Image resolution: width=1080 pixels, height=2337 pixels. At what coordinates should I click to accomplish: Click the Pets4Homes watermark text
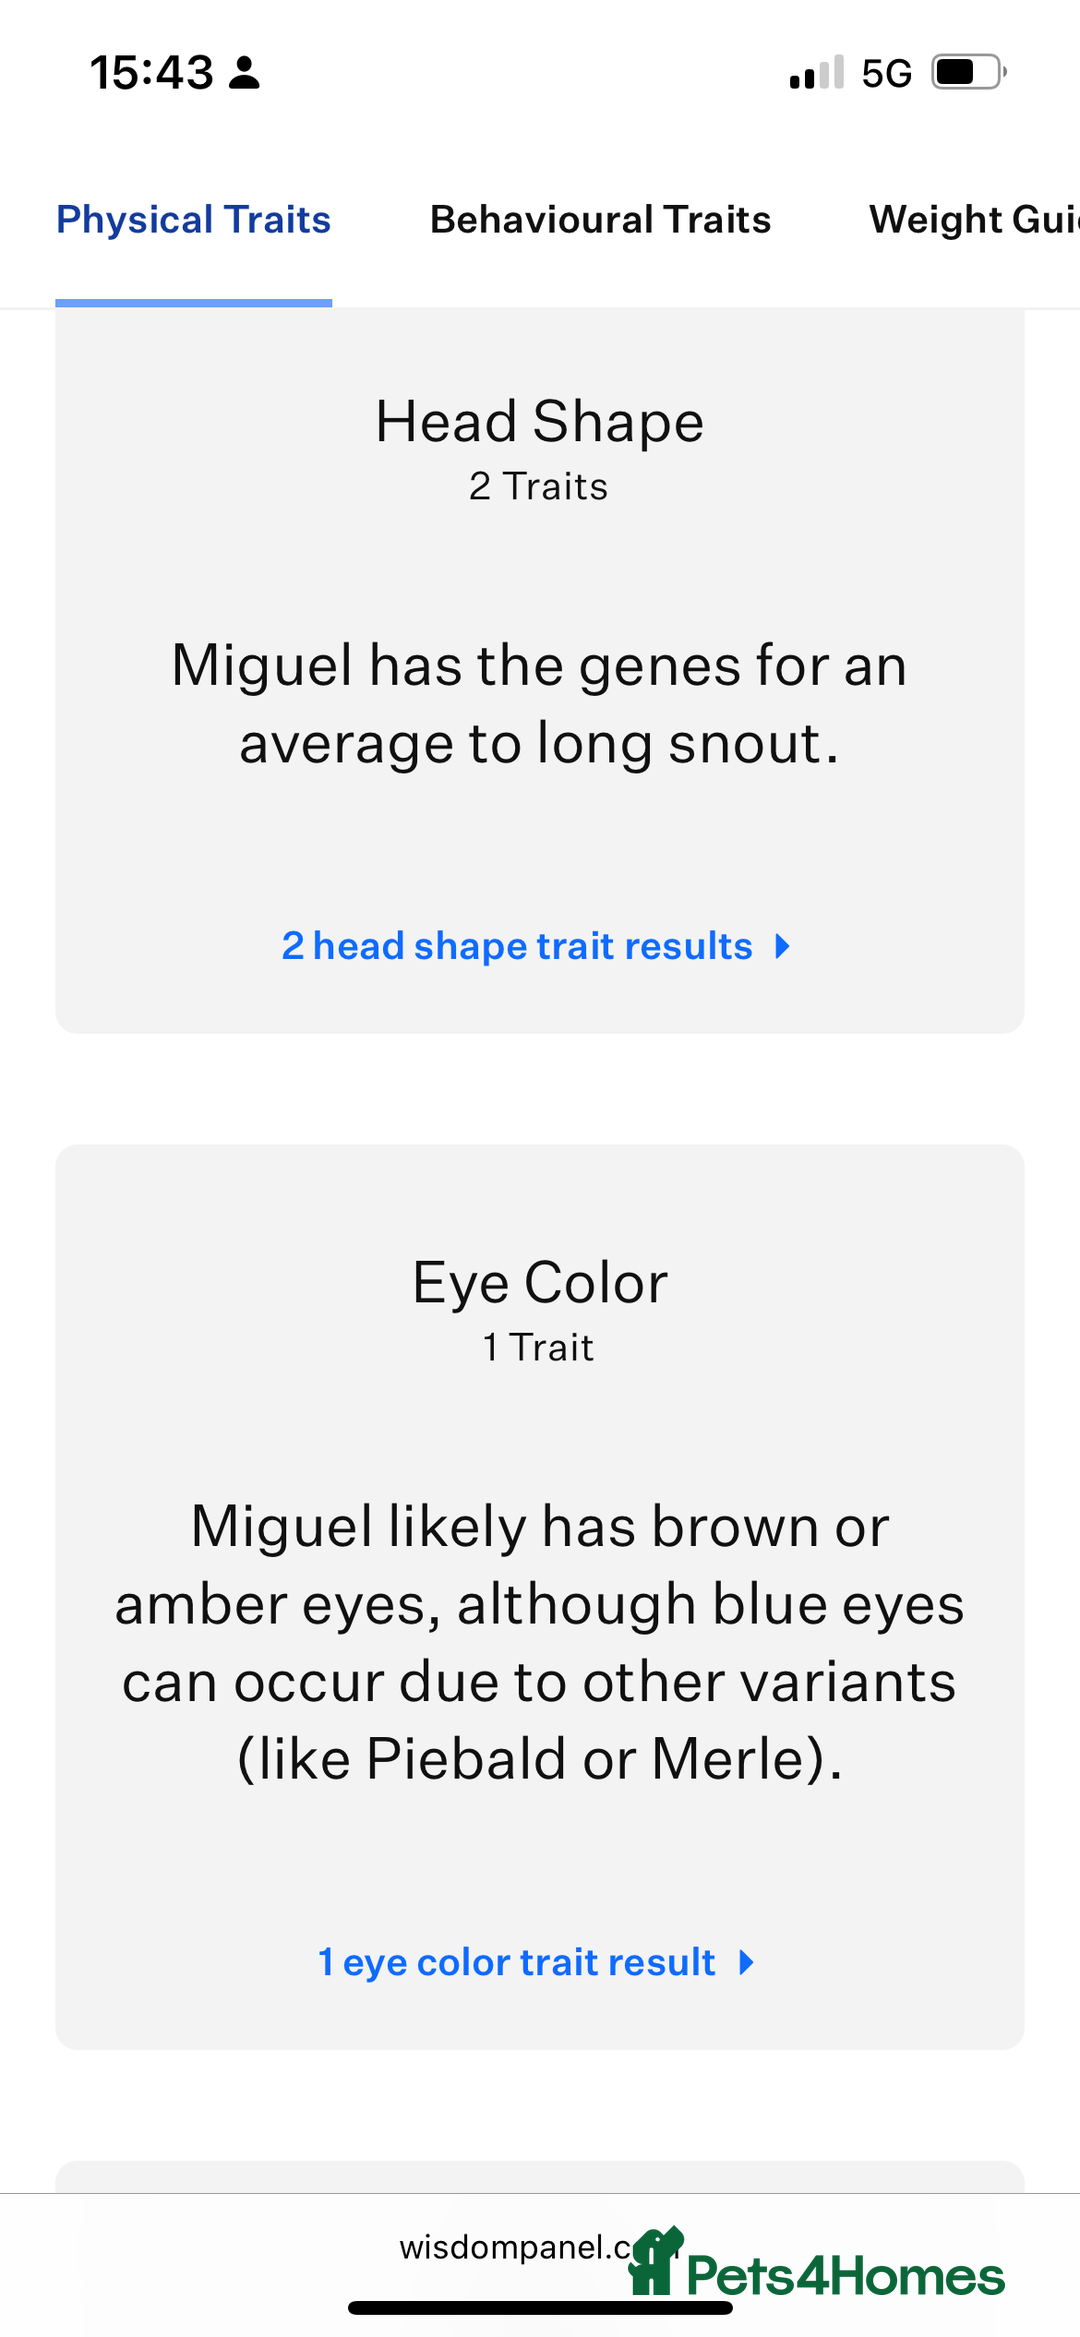click(845, 2276)
